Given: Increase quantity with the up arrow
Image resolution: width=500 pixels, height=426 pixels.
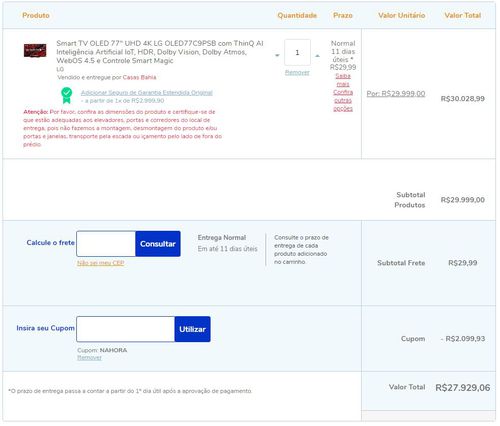Looking at the screenshot, I should click(317, 56).
